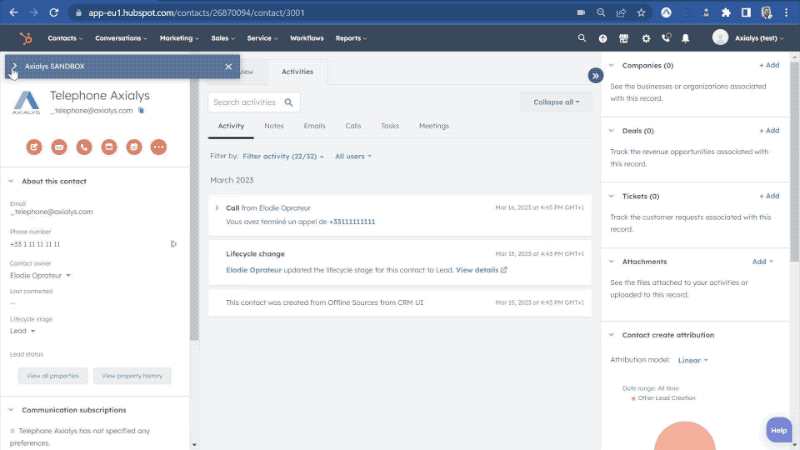The image size is (800, 450).
Task: Select the Activities top tab
Action: (297, 72)
